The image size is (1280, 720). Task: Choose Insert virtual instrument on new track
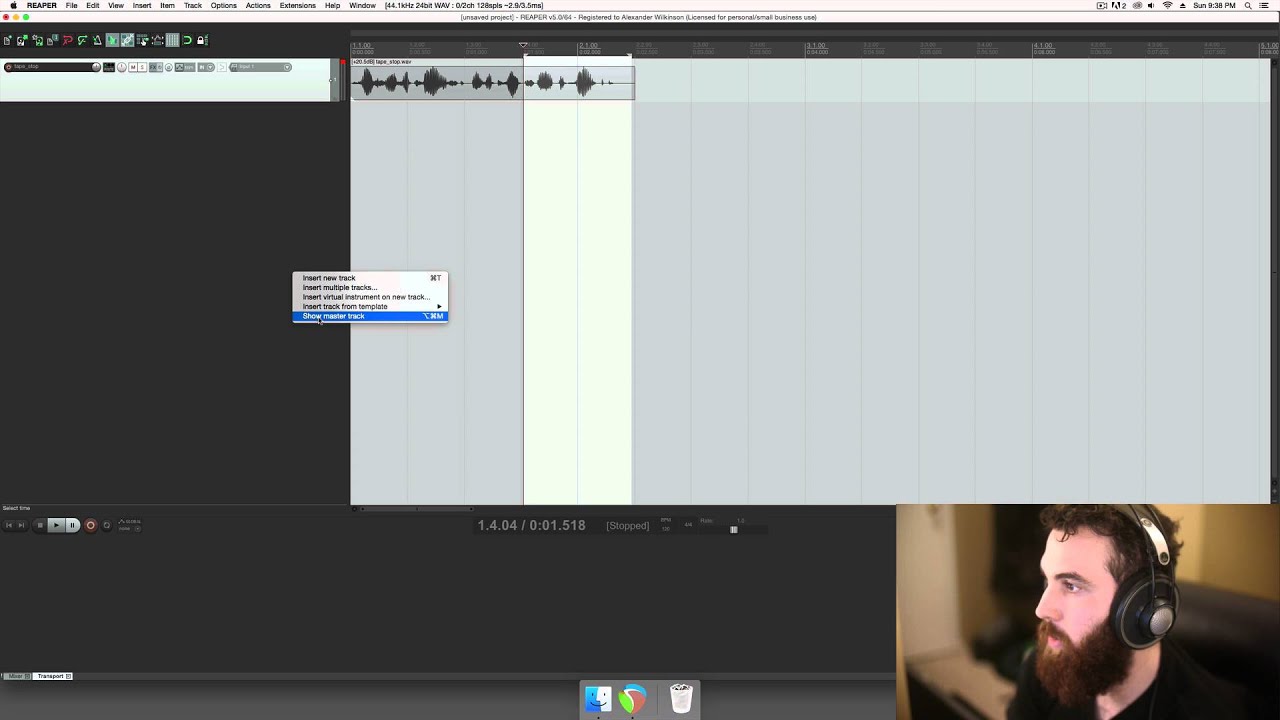point(370,297)
